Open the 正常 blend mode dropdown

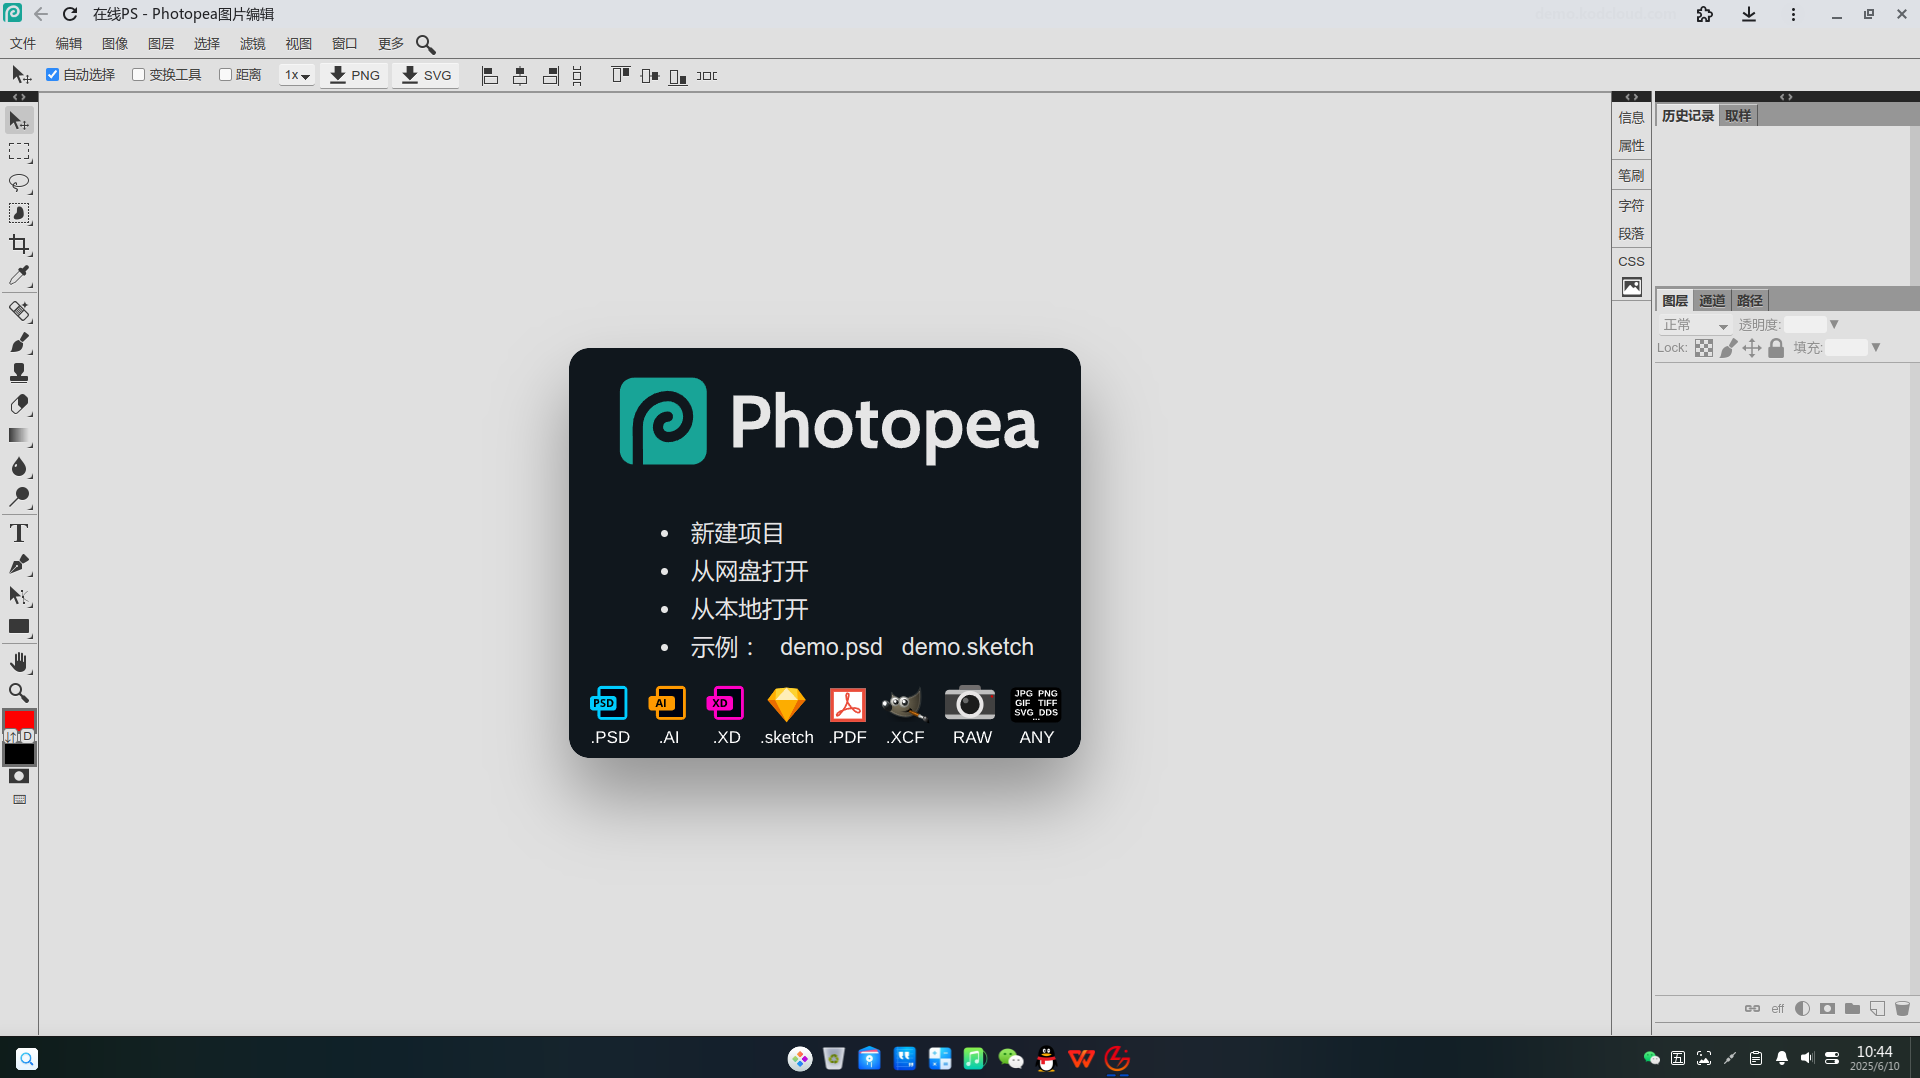1695,325
